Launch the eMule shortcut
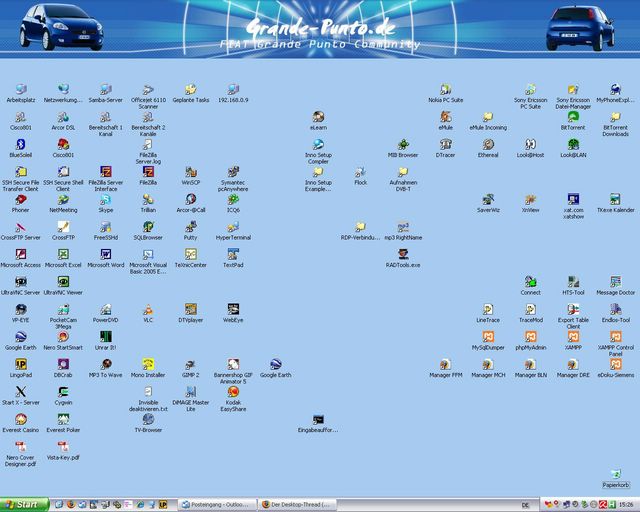Image resolution: width=640 pixels, height=512 pixels. 445,118
